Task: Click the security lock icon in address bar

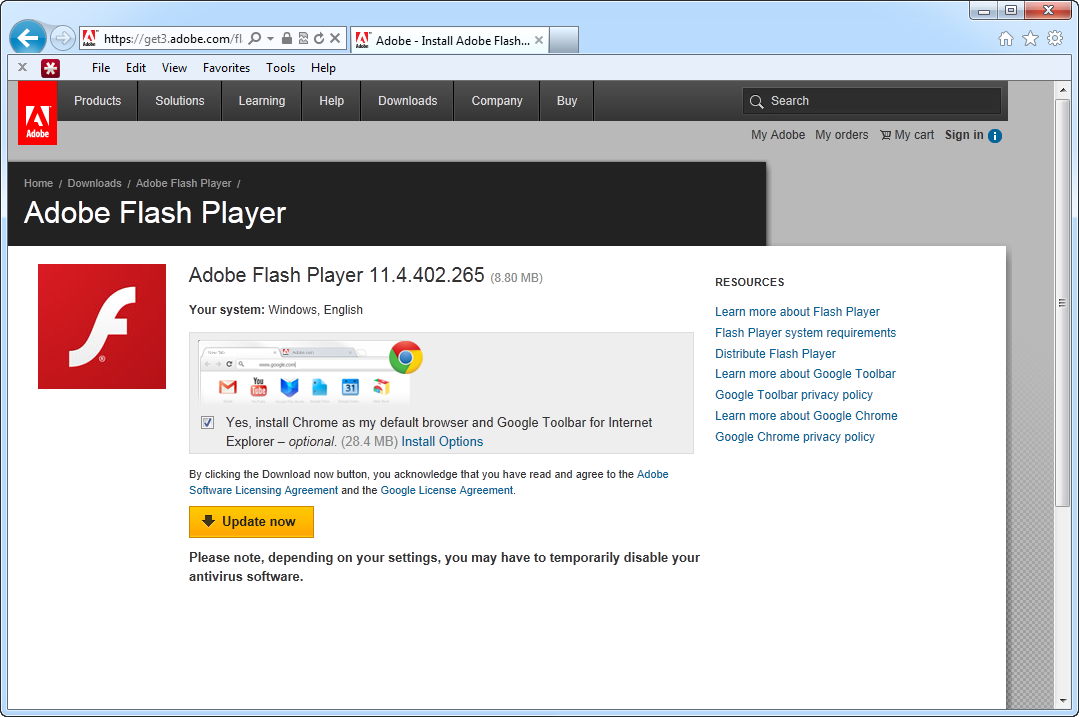Action: 287,39
